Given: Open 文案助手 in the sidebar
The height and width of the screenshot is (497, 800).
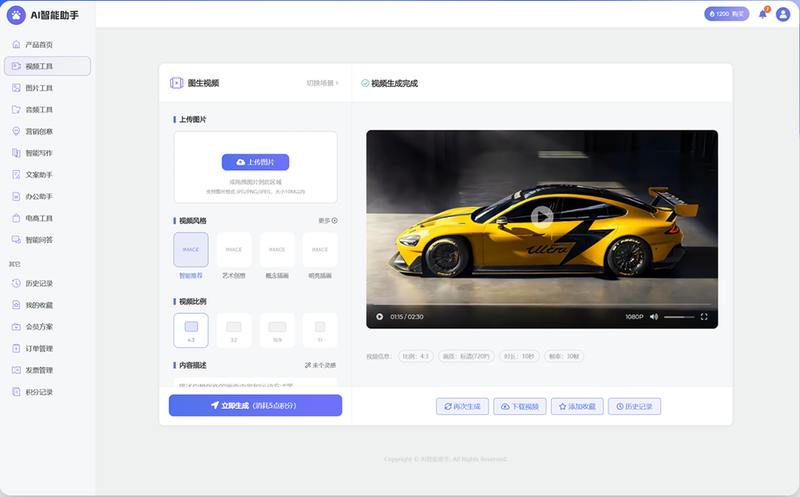Looking at the screenshot, I should pyautogui.click(x=47, y=175).
